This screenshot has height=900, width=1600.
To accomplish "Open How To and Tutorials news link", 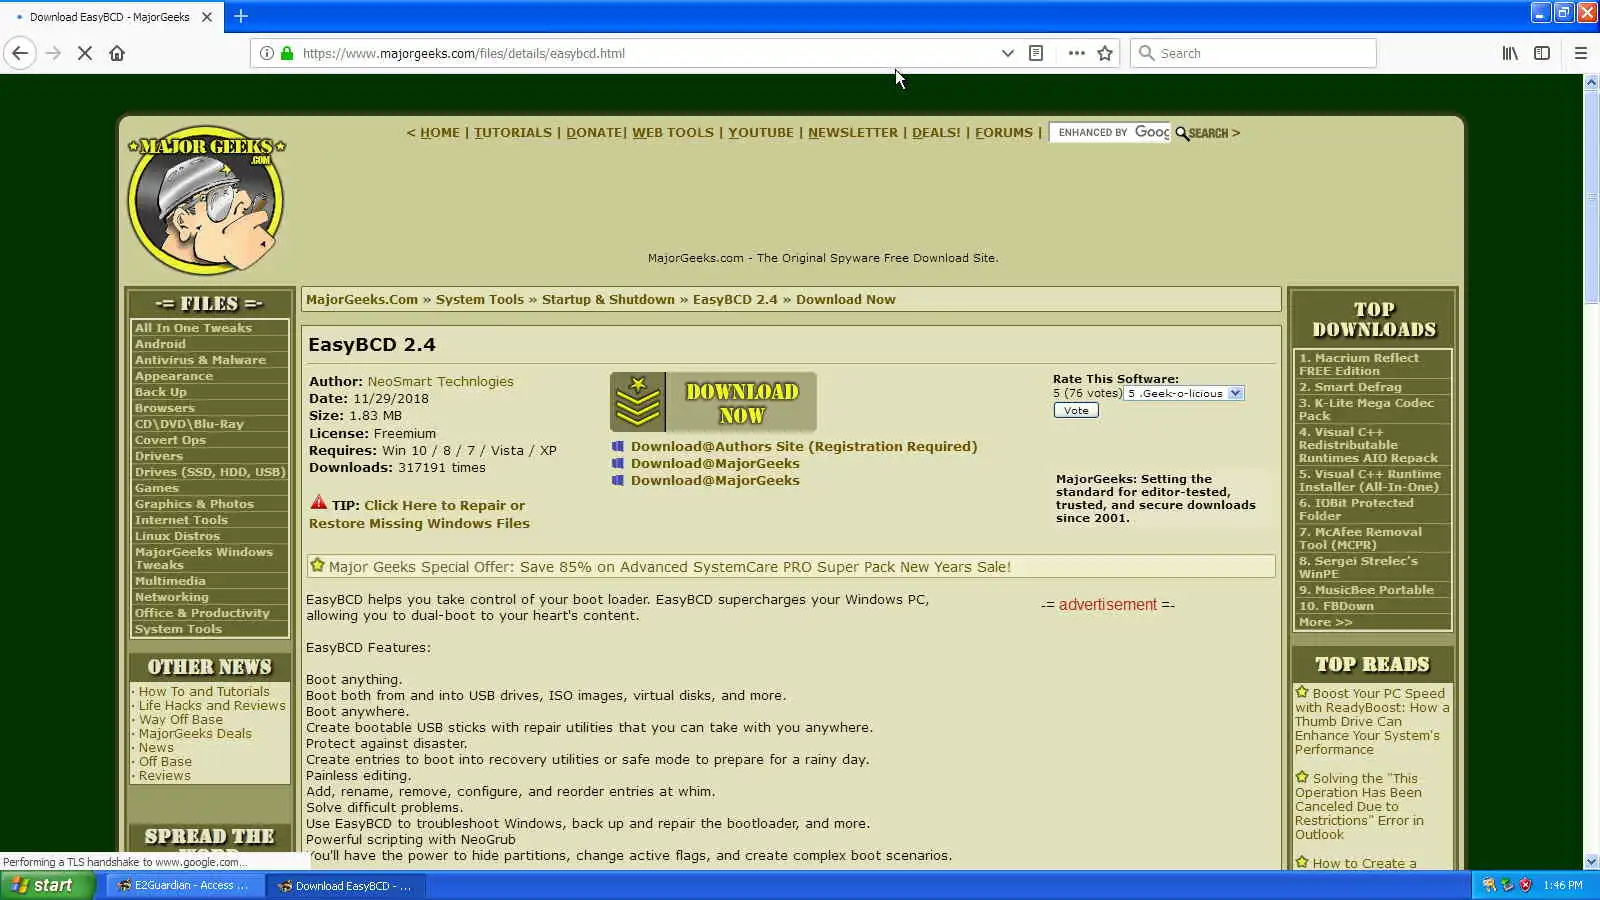I will coord(204,691).
